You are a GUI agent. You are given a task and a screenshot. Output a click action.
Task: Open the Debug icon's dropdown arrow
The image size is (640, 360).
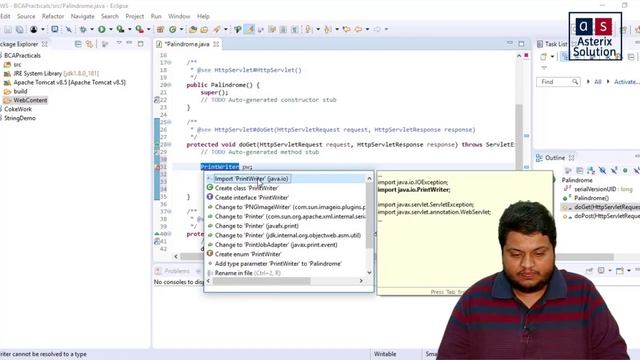click(x=91, y=29)
